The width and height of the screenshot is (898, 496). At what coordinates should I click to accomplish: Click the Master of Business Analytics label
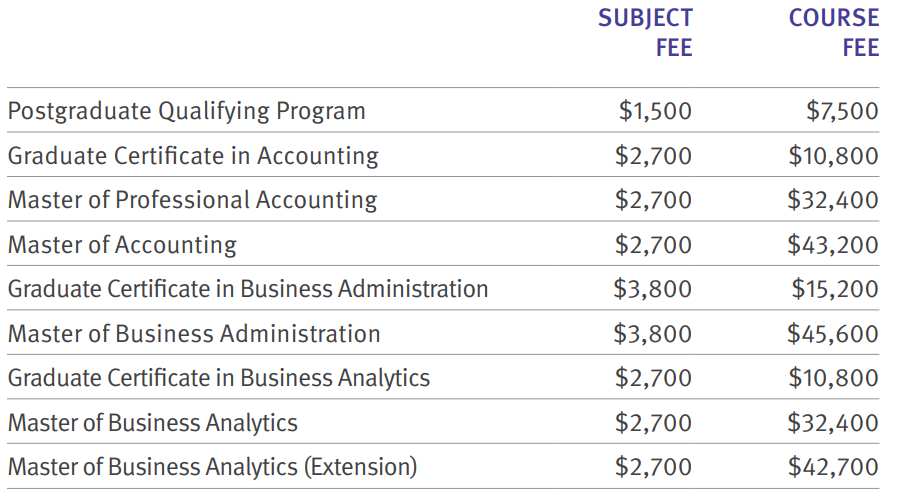tap(153, 423)
